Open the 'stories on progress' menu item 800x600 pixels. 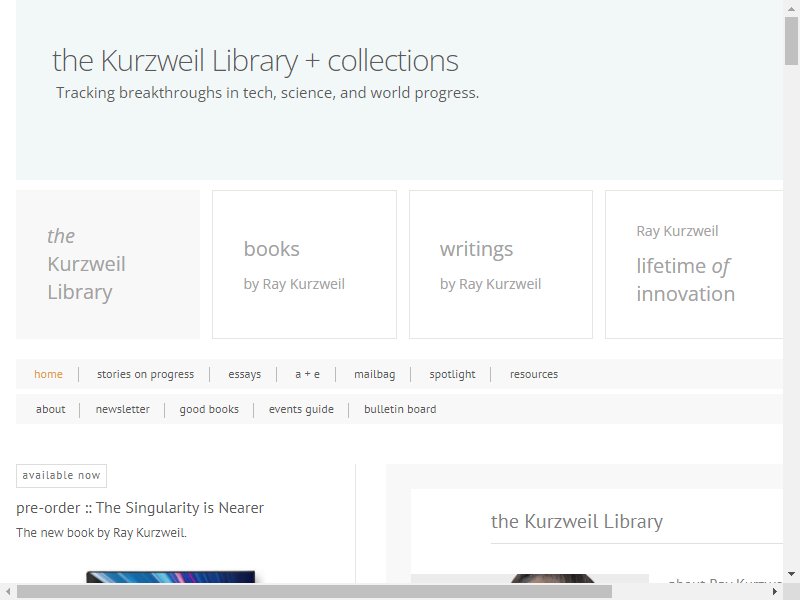coord(145,374)
